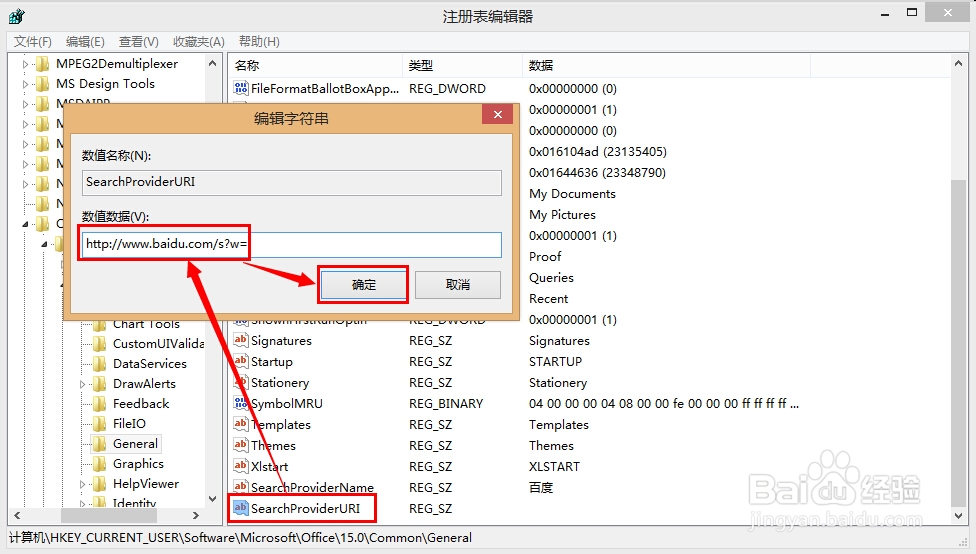Image resolution: width=976 pixels, height=554 pixels.
Task: Maximize the Registry Editor window
Action: pyautogui.click(x=912, y=12)
